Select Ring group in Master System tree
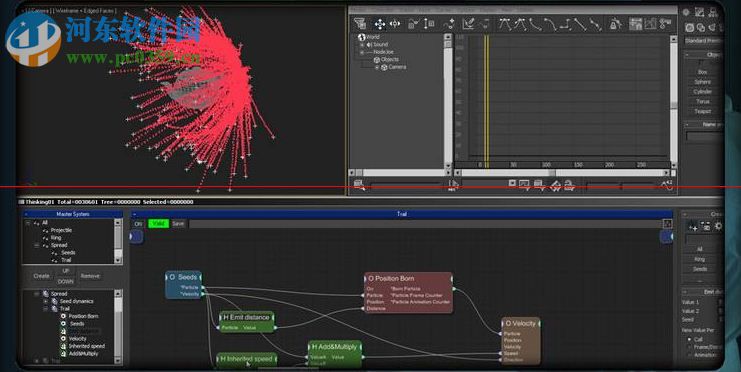Image resolution: width=741 pixels, height=372 pixels. (56, 238)
